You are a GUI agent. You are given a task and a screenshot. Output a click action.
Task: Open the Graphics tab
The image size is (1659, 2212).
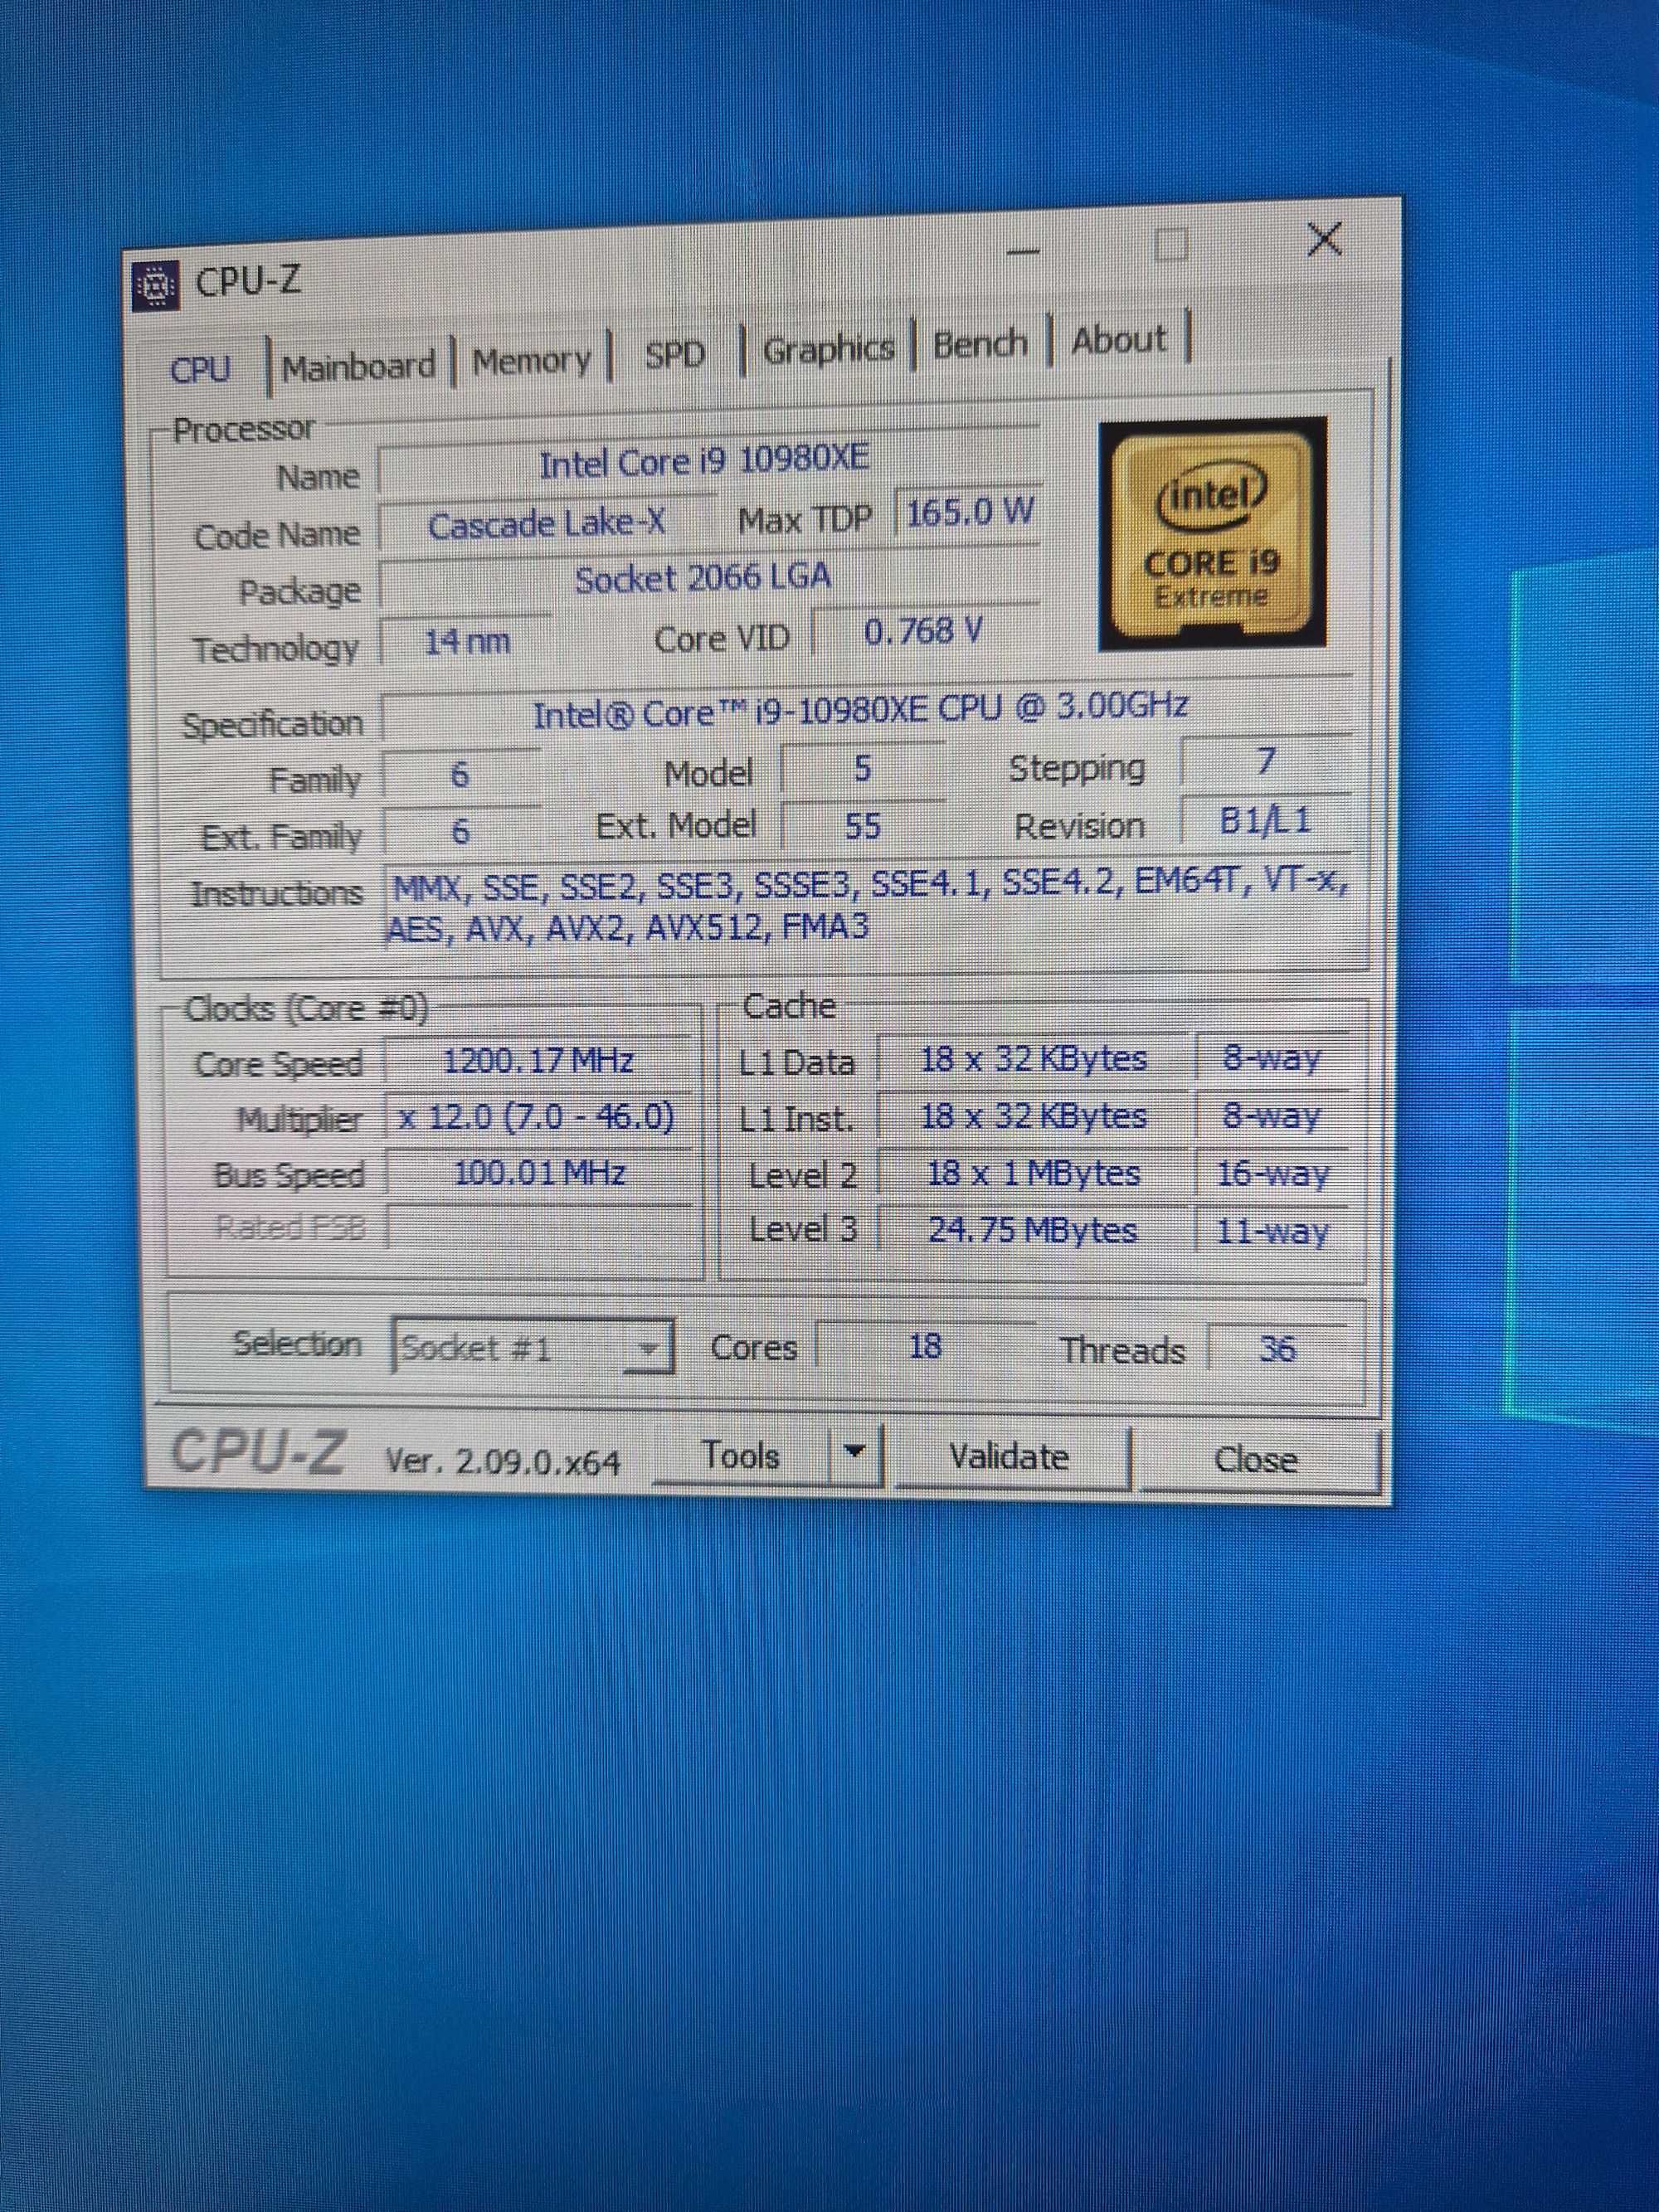coord(828,348)
